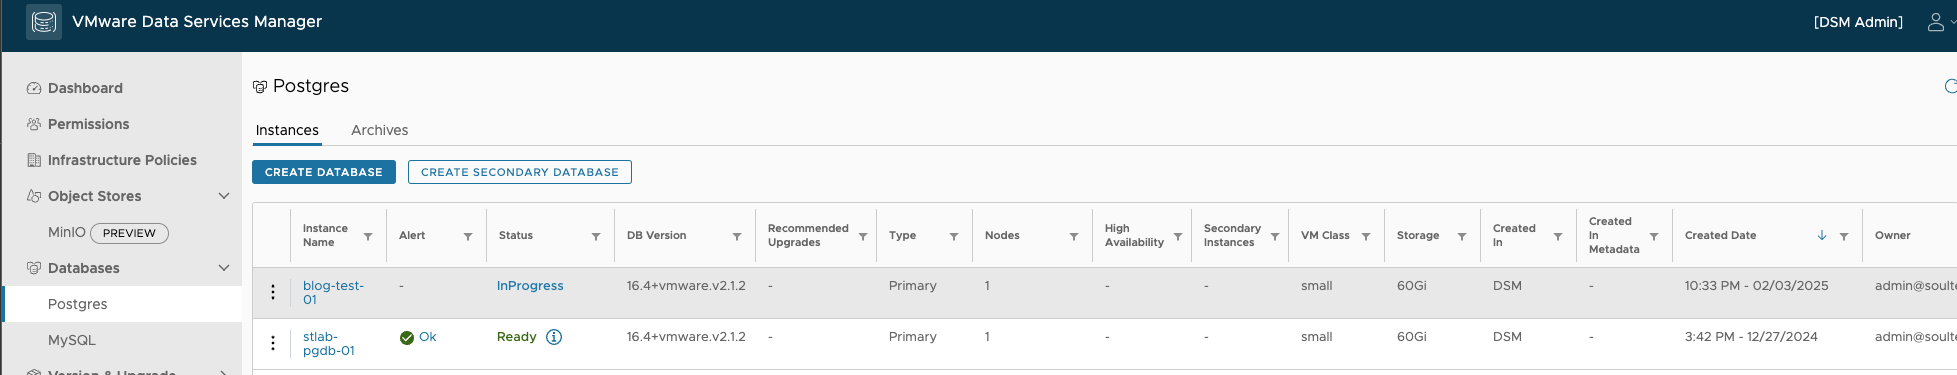Open the user account menu icon

(x=1936, y=22)
